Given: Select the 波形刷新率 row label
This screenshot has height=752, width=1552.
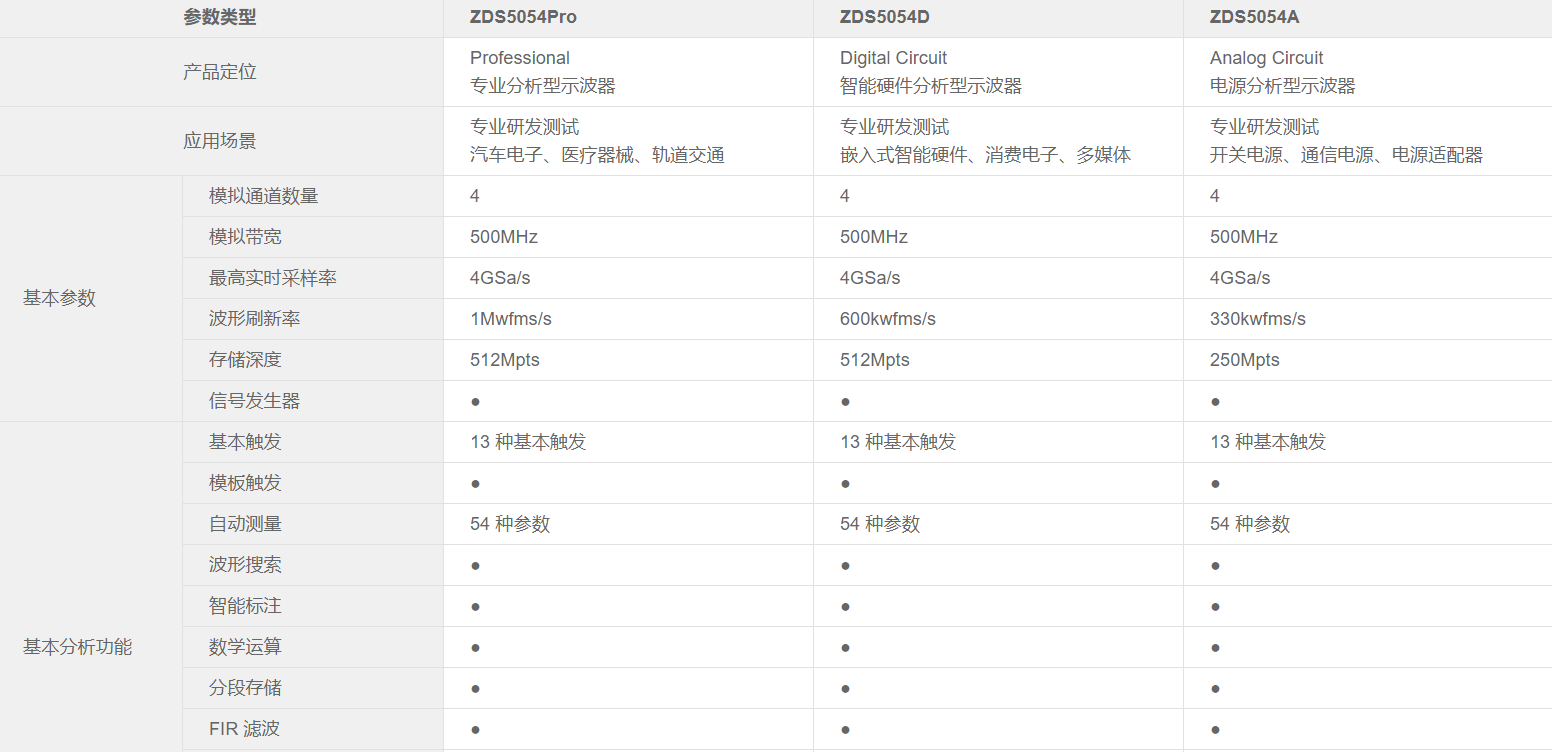Looking at the screenshot, I should click(x=255, y=319).
